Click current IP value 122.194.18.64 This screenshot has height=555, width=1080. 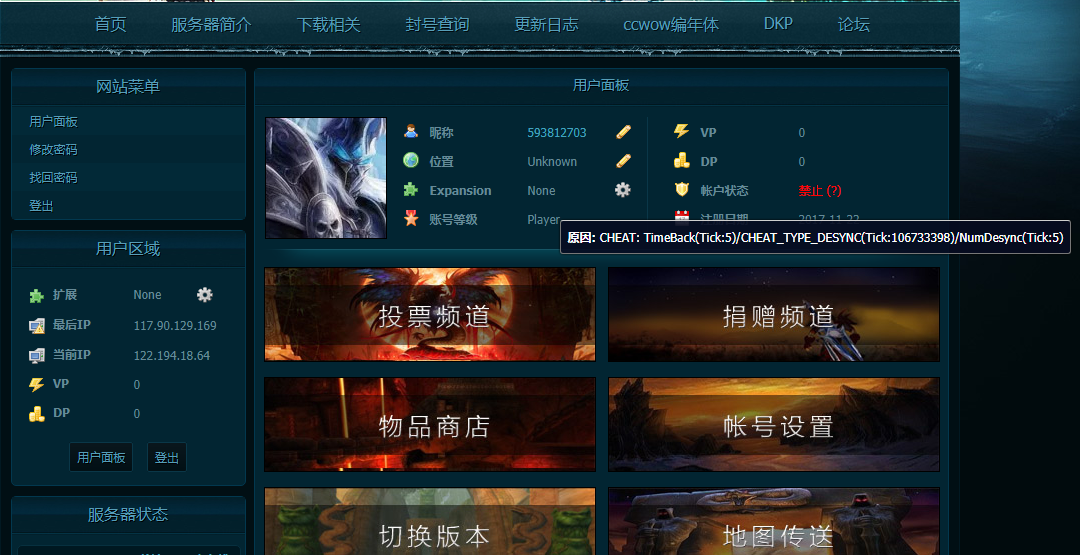(x=172, y=356)
